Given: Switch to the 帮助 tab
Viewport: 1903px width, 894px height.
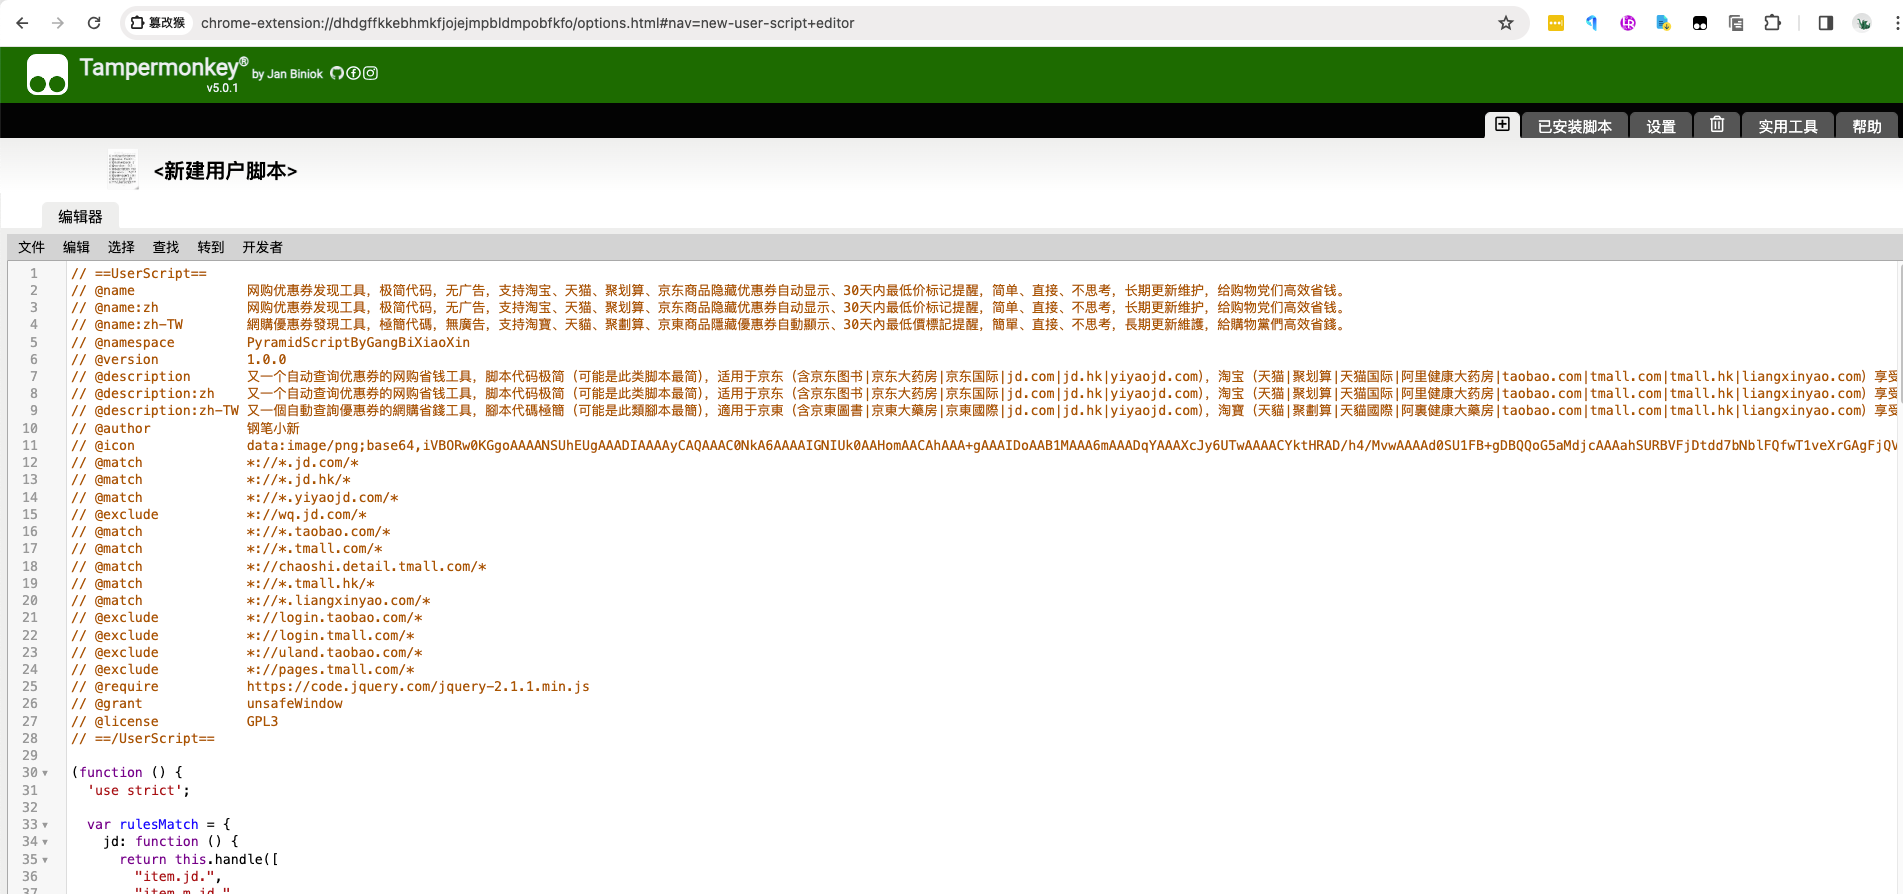Looking at the screenshot, I should (x=1867, y=126).
